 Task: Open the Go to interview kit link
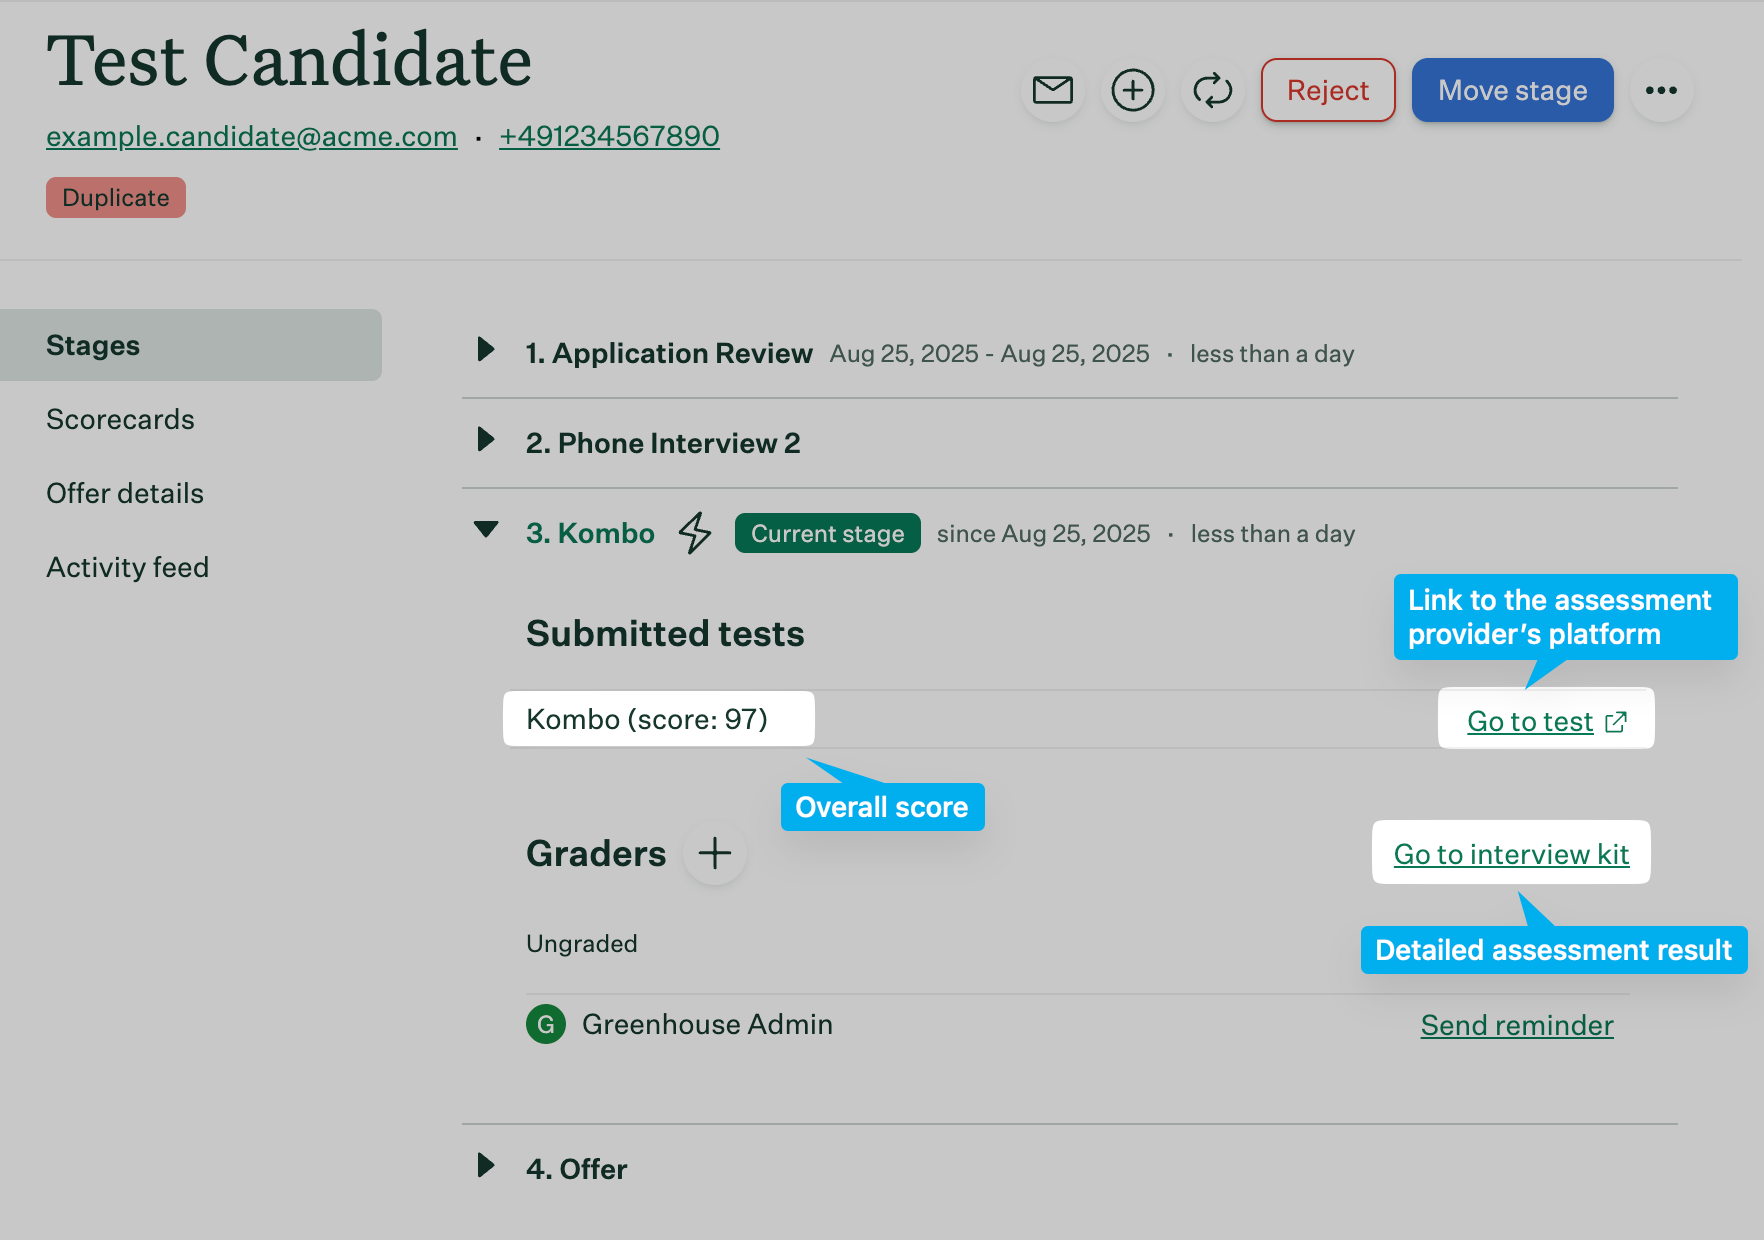1511,854
